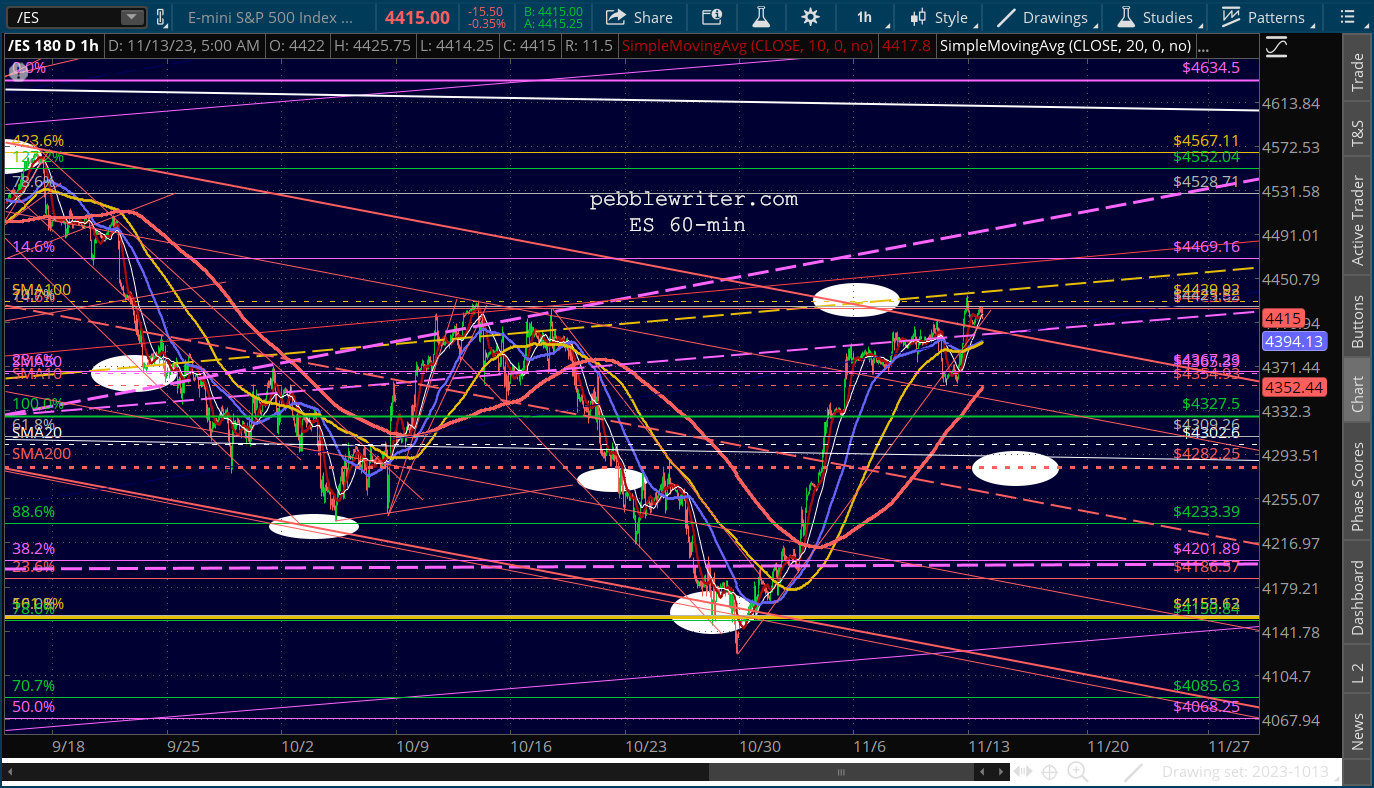1374x788 pixels.
Task: Click the curve icon above price axis
Action: coord(1275,46)
